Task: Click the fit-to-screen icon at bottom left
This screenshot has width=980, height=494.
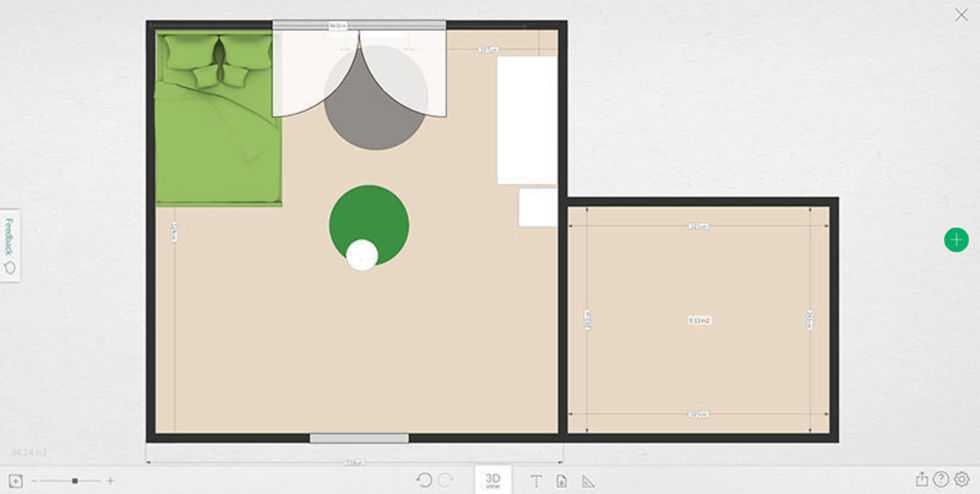Action: tap(16, 481)
